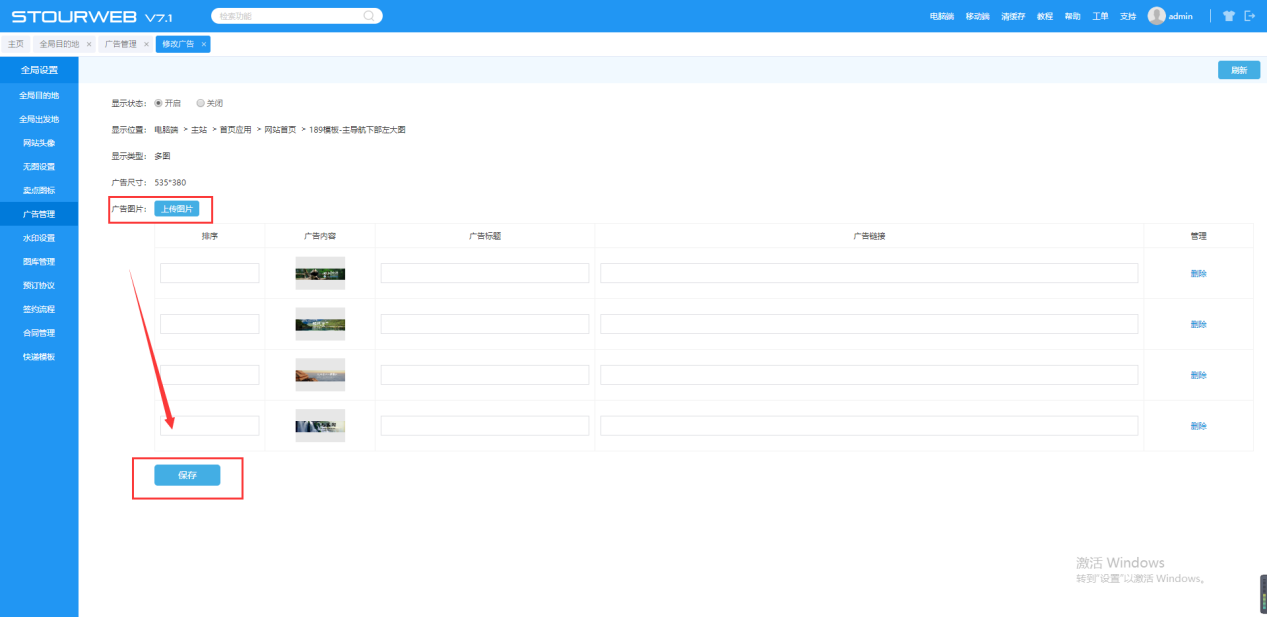Click the 清缓存 header link
Image resolution: width=1267 pixels, height=617 pixels.
click(x=1013, y=17)
